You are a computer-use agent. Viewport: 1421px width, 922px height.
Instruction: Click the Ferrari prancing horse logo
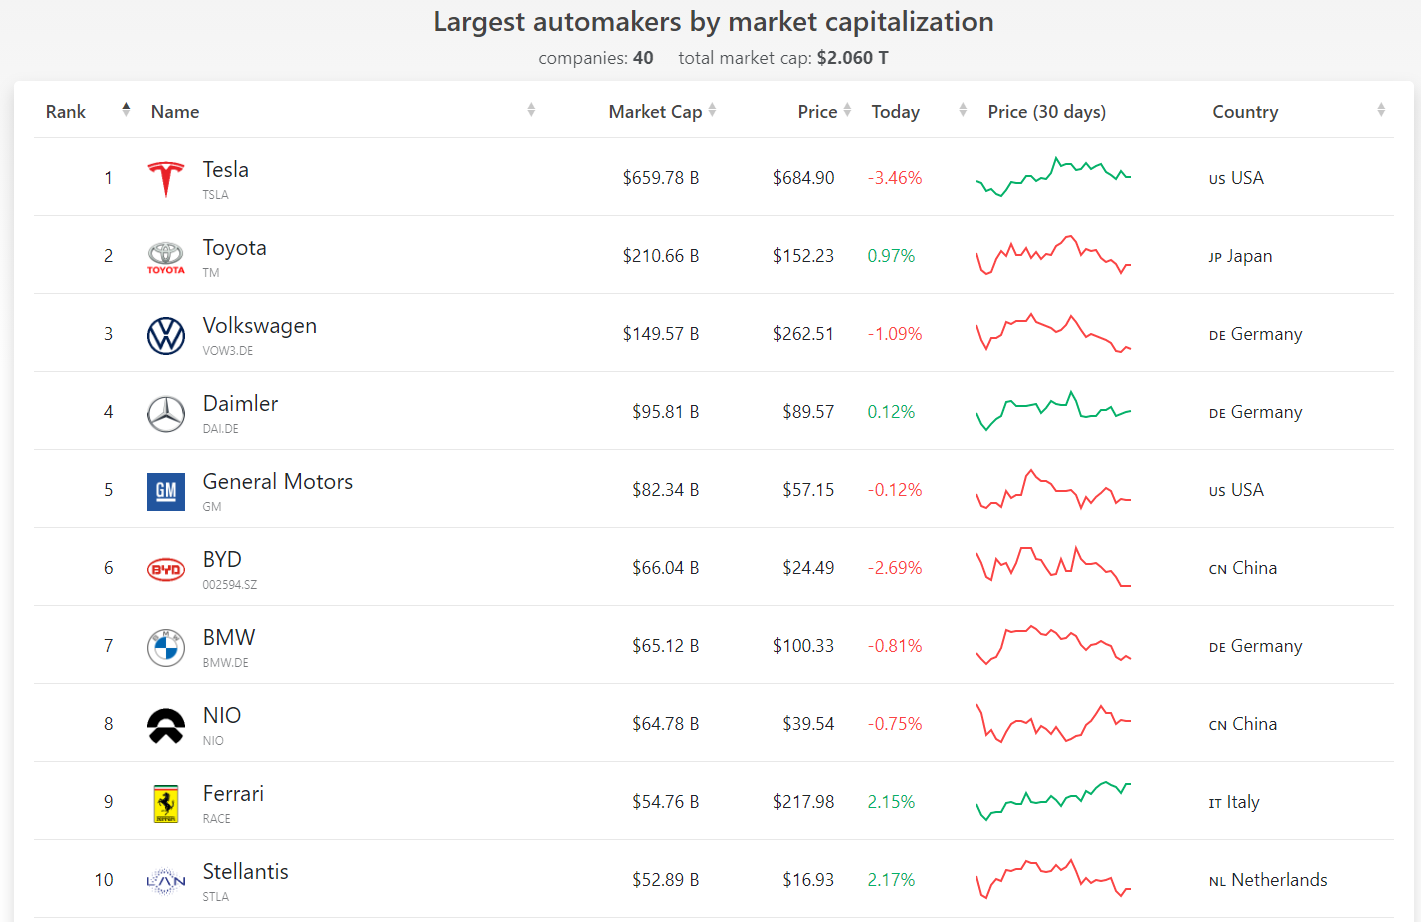(166, 804)
